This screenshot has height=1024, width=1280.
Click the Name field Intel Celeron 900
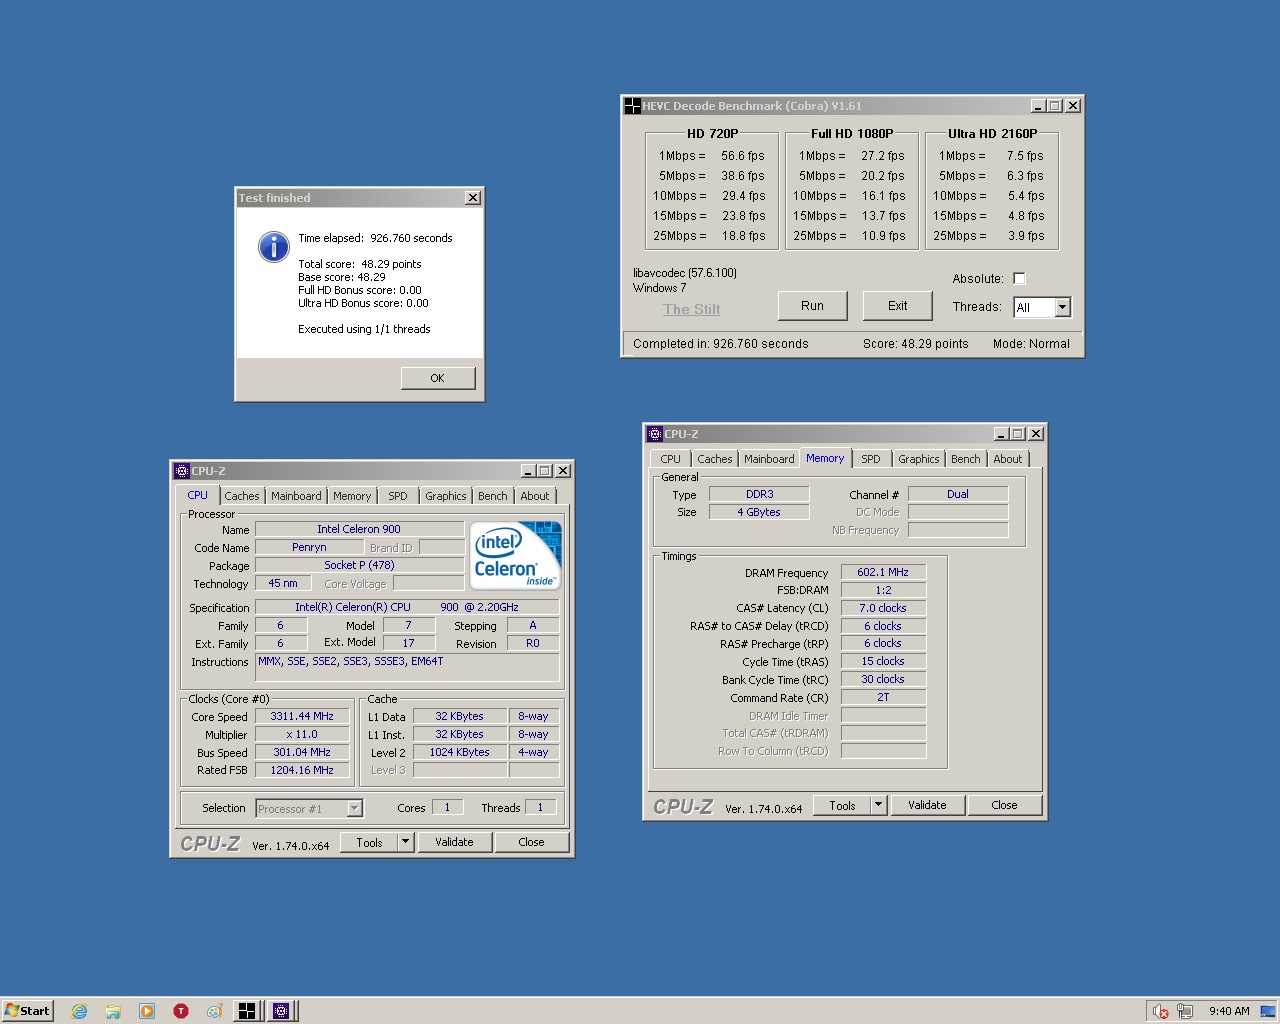(x=359, y=529)
